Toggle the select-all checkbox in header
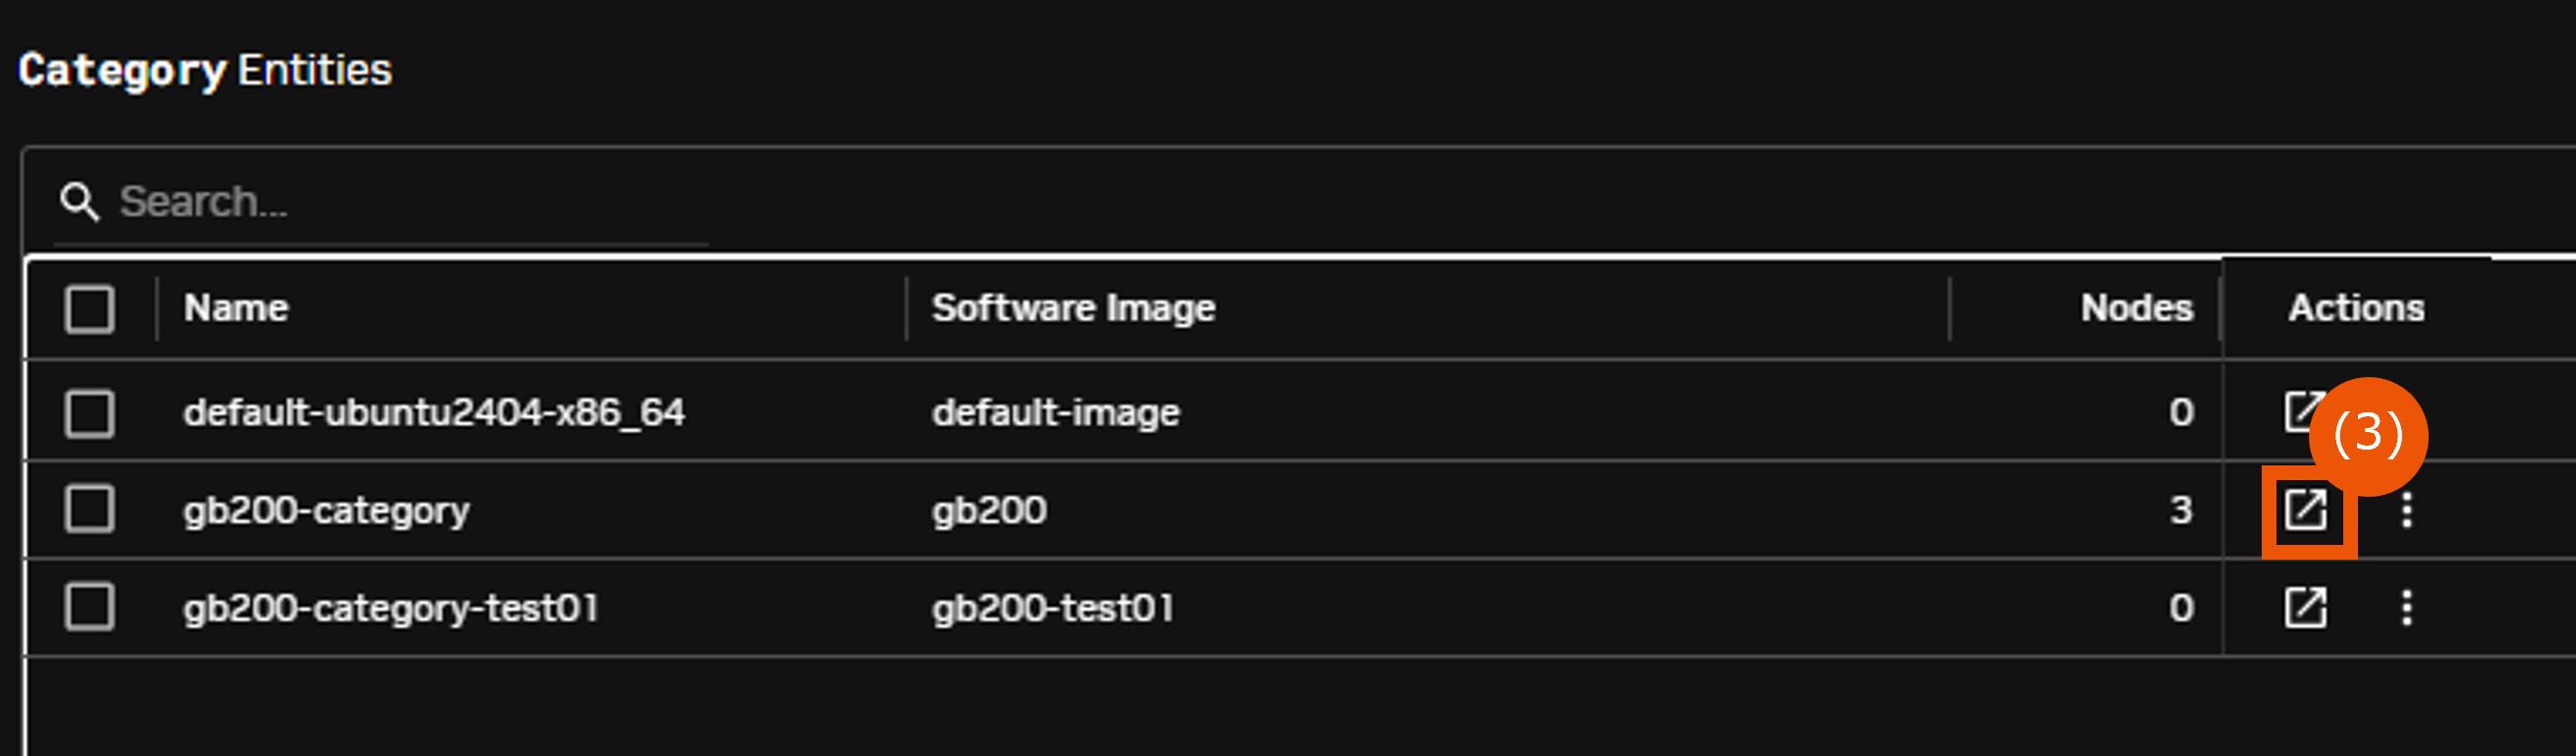Screen dimensions: 2576x756 pyautogui.click(x=90, y=309)
